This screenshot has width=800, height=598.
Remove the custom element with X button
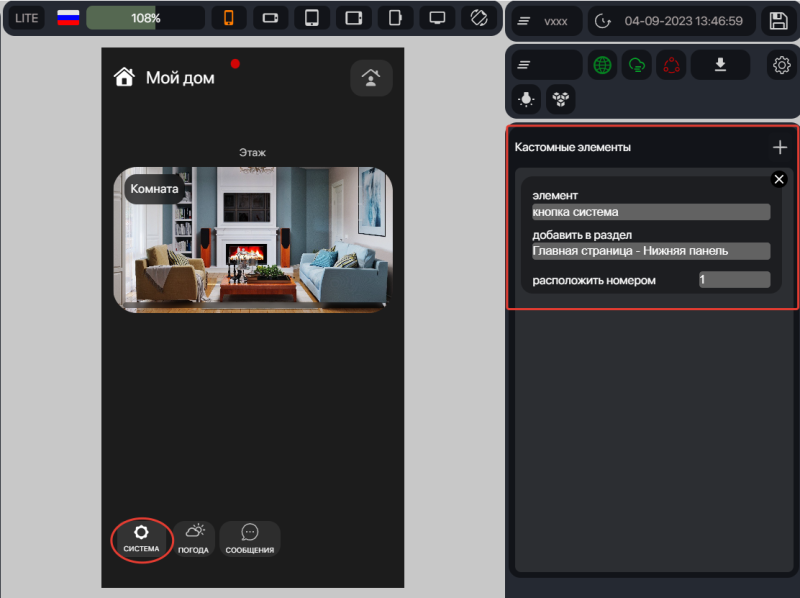(779, 180)
